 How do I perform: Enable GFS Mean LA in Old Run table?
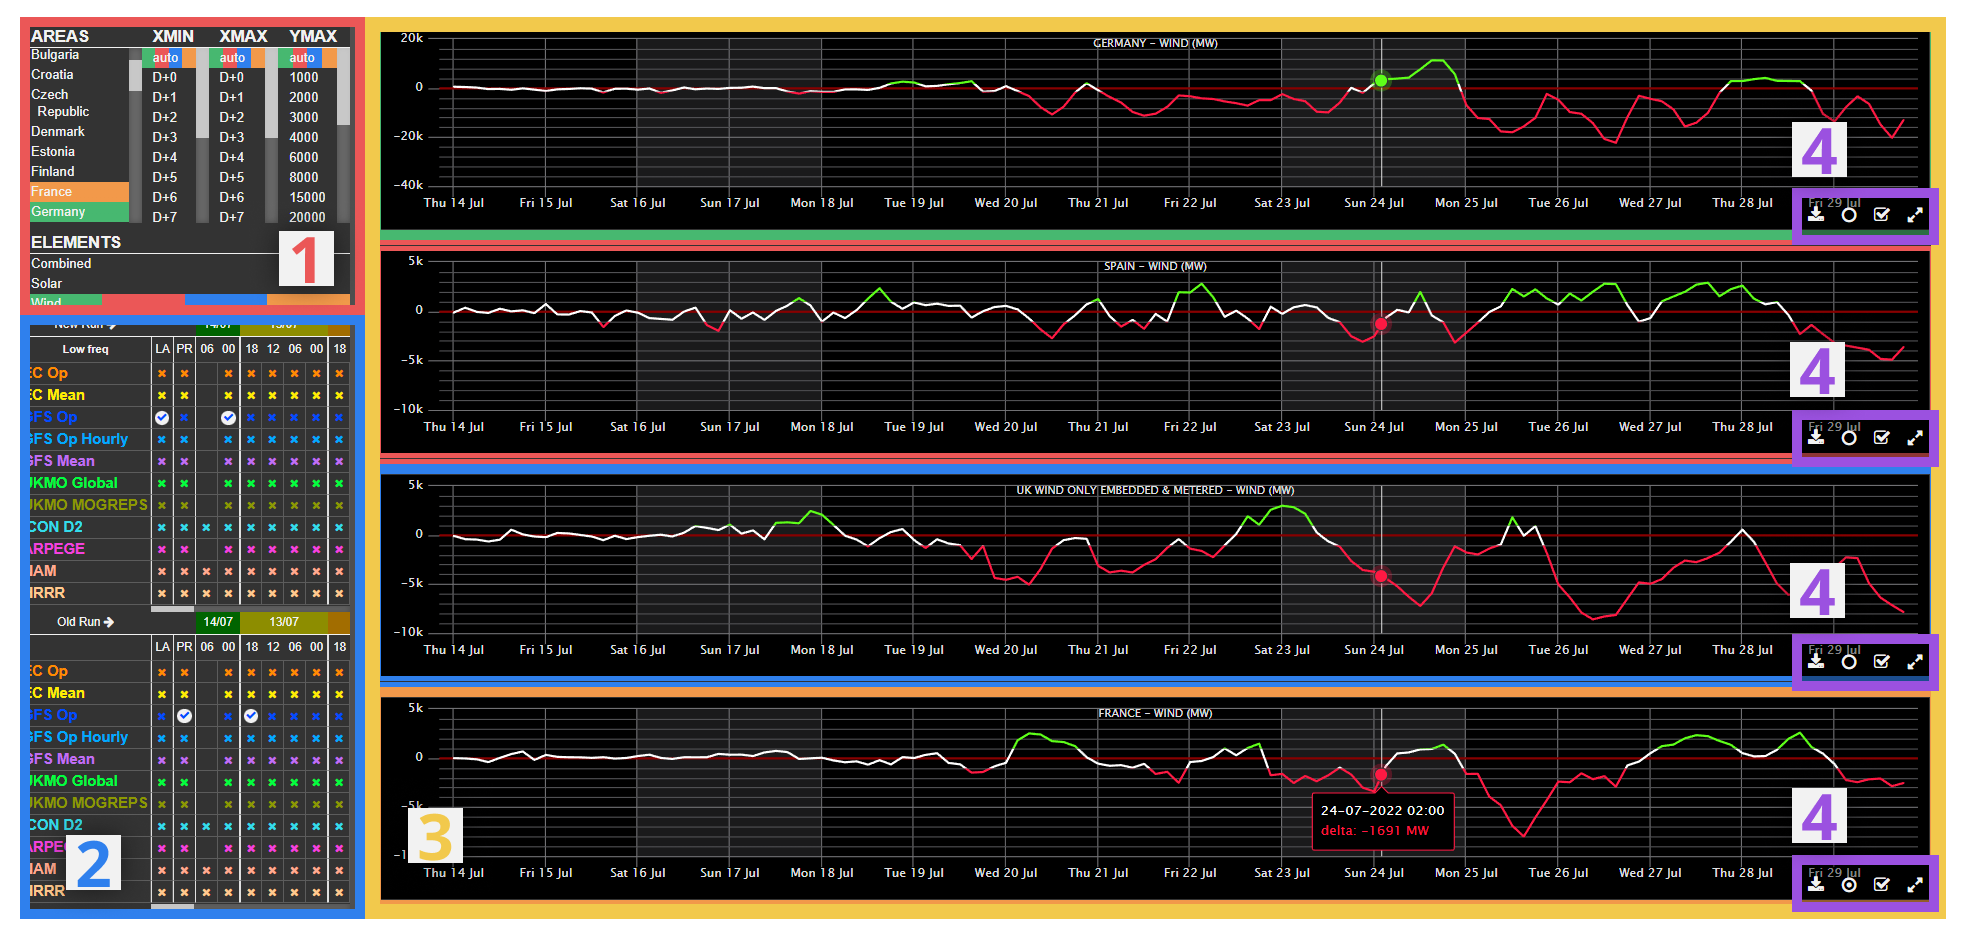162,759
